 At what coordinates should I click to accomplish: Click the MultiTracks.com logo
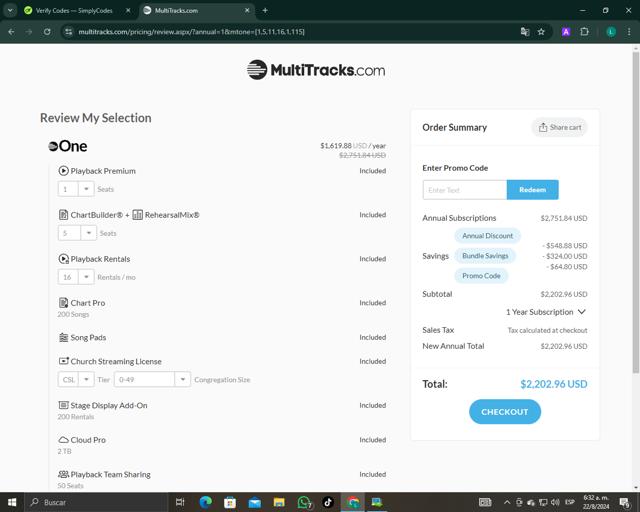(x=316, y=70)
